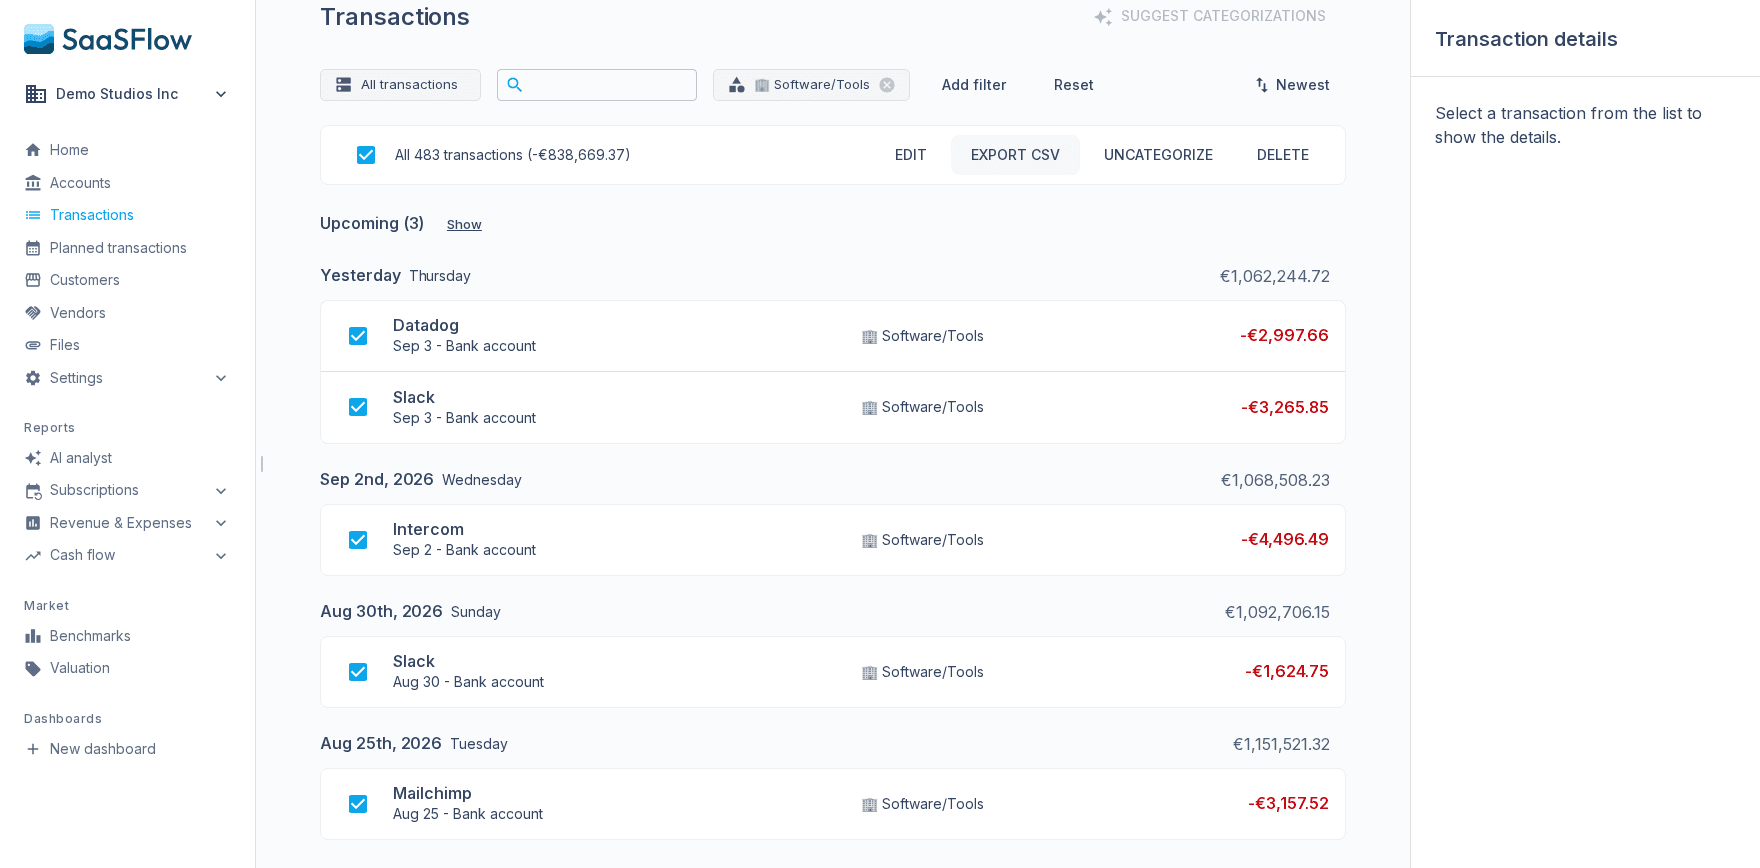Click the Vendors handshake icon
This screenshot has height=868, width=1760.
(x=33, y=313)
